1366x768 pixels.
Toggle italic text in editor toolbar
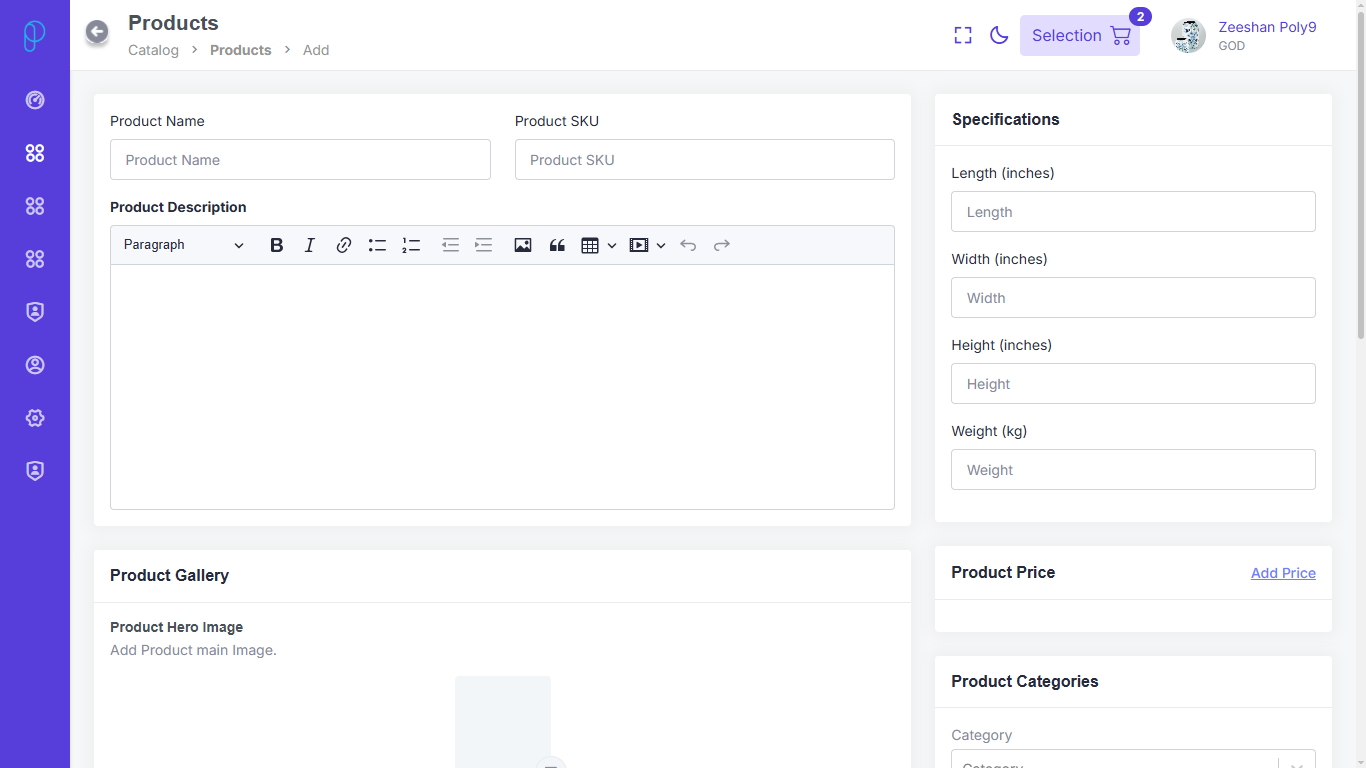click(310, 245)
